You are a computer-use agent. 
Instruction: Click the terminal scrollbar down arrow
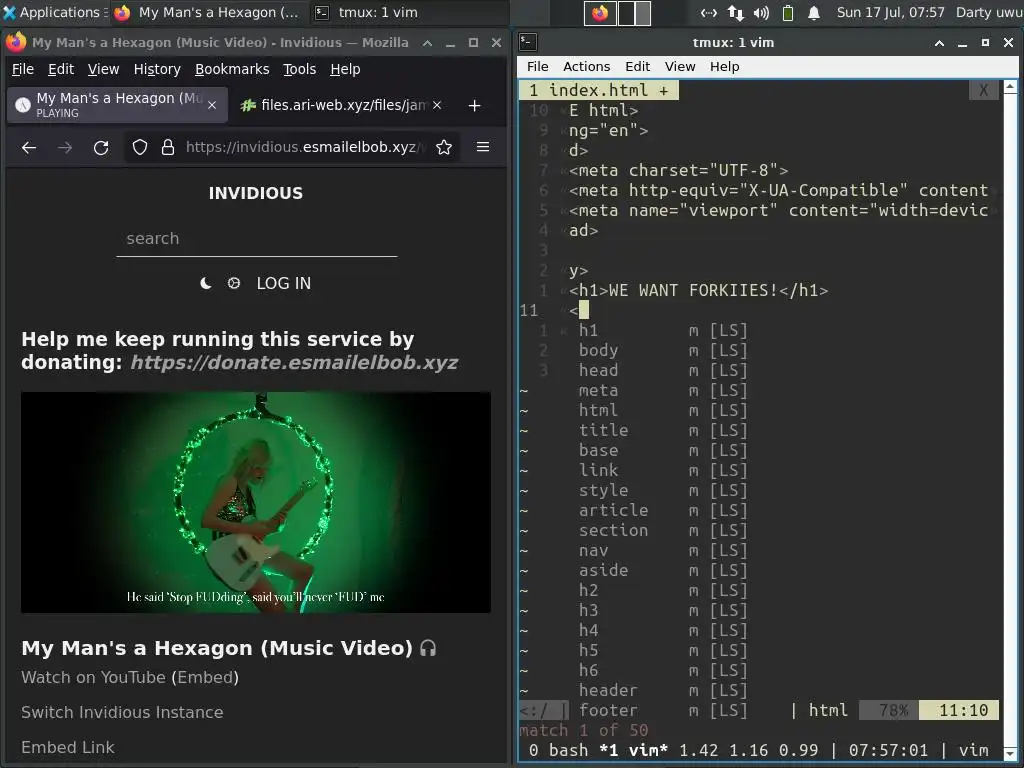click(1010, 754)
